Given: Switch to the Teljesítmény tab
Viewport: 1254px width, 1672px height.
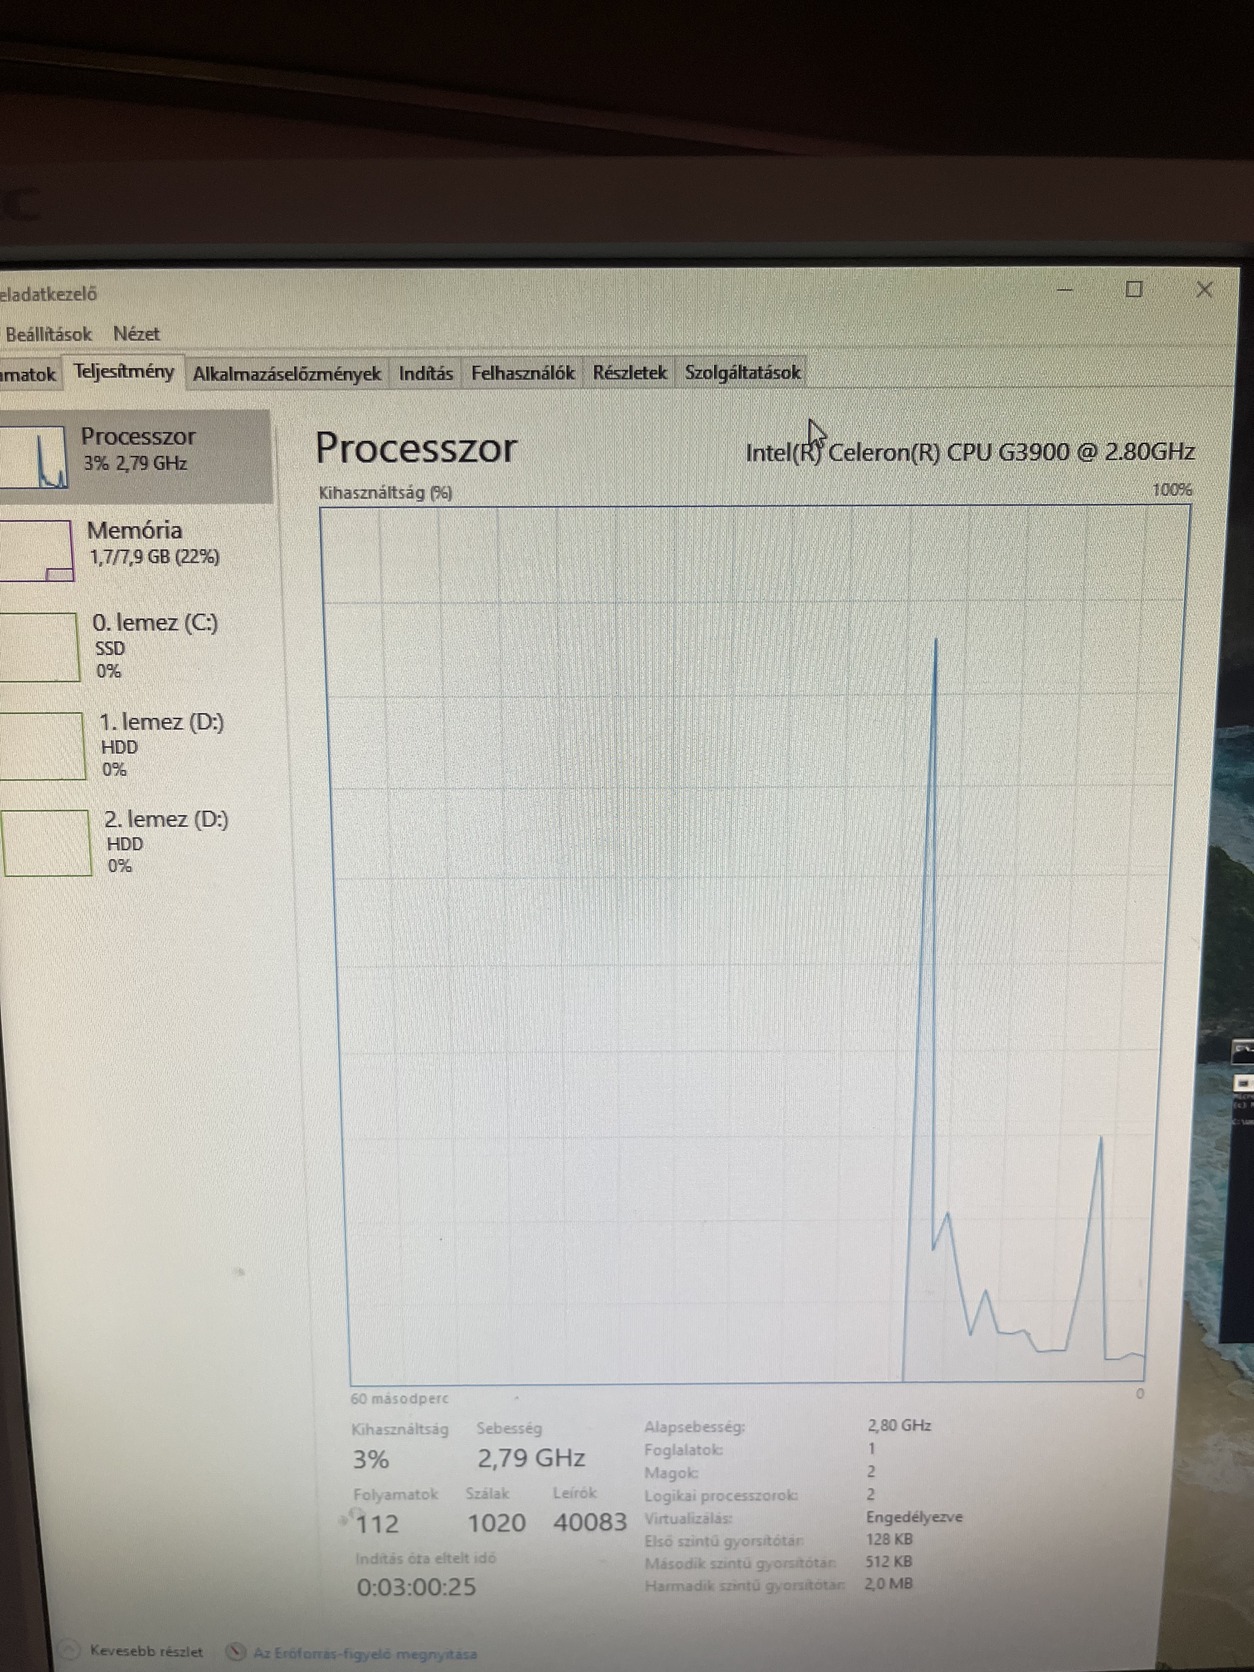Looking at the screenshot, I should point(124,372).
